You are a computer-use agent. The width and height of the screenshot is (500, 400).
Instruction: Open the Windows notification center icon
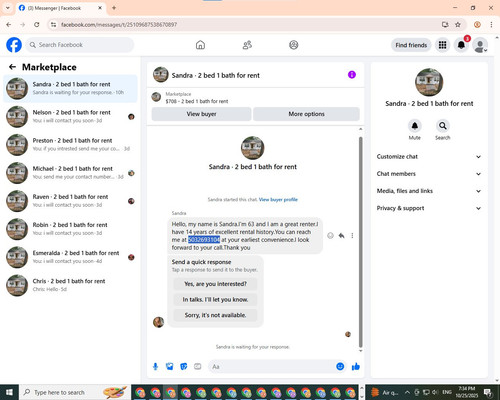point(488,392)
